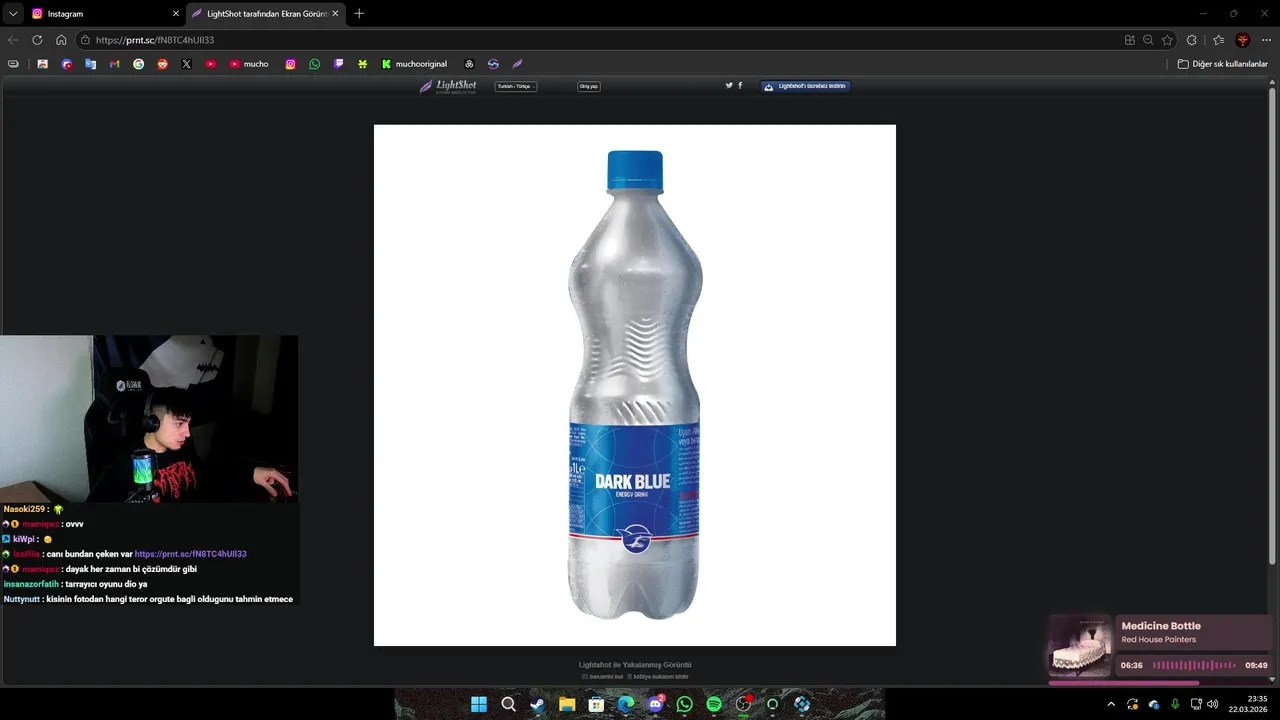Open the favorites list icon
1280x720 pixels.
[x=1218, y=40]
